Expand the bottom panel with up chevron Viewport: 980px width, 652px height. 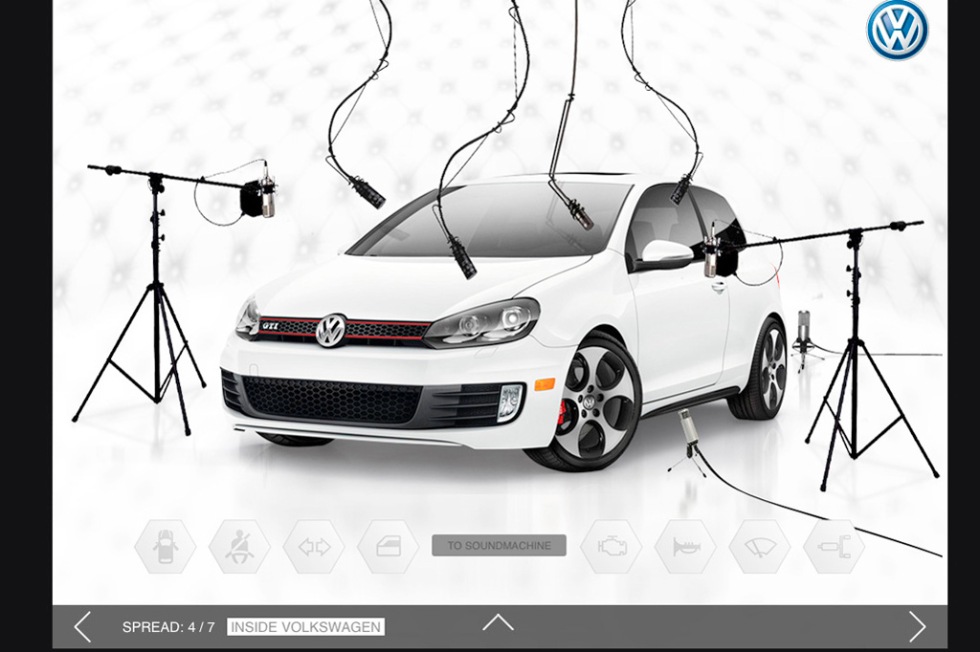coord(497,624)
